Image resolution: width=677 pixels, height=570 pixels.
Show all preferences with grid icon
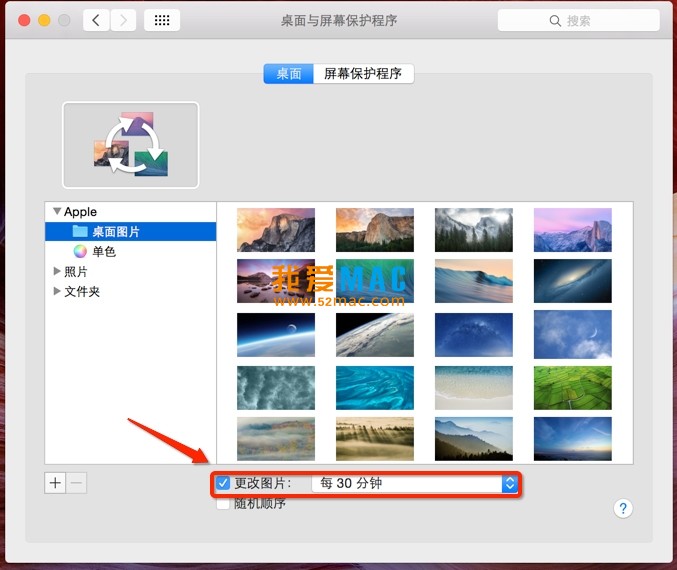click(162, 20)
